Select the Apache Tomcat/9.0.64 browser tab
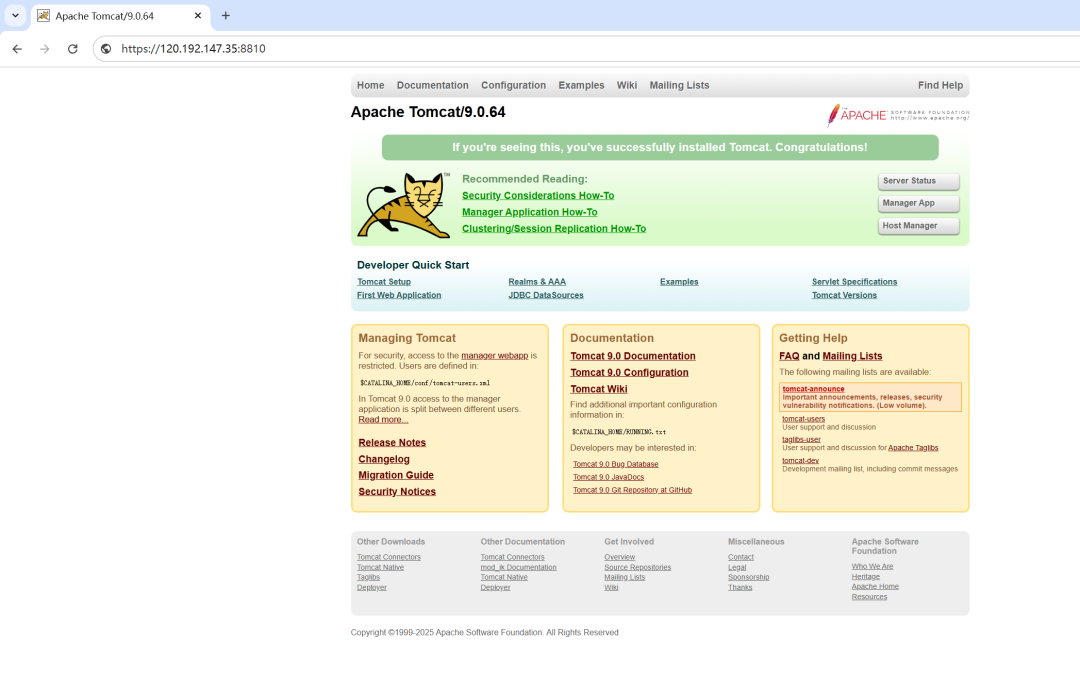 click(x=121, y=16)
